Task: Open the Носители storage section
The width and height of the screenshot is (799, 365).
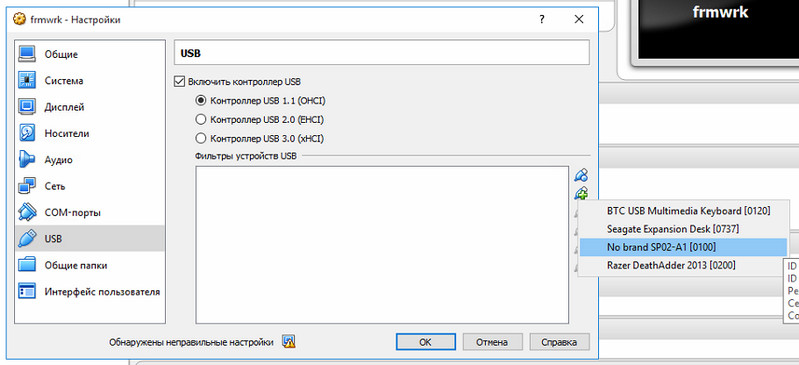Action: click(x=90, y=134)
